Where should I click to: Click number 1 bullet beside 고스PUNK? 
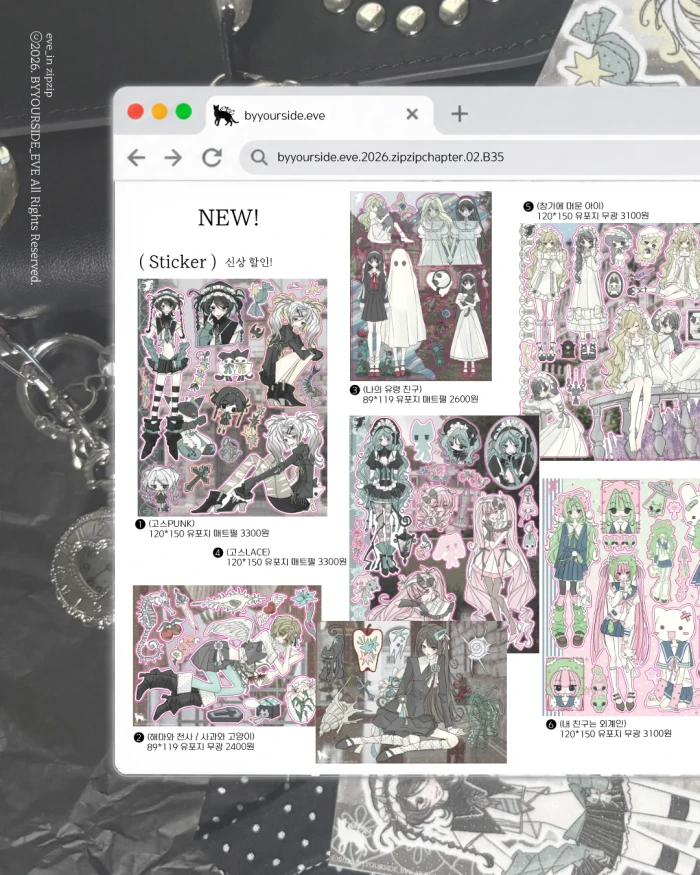[x=141, y=524]
